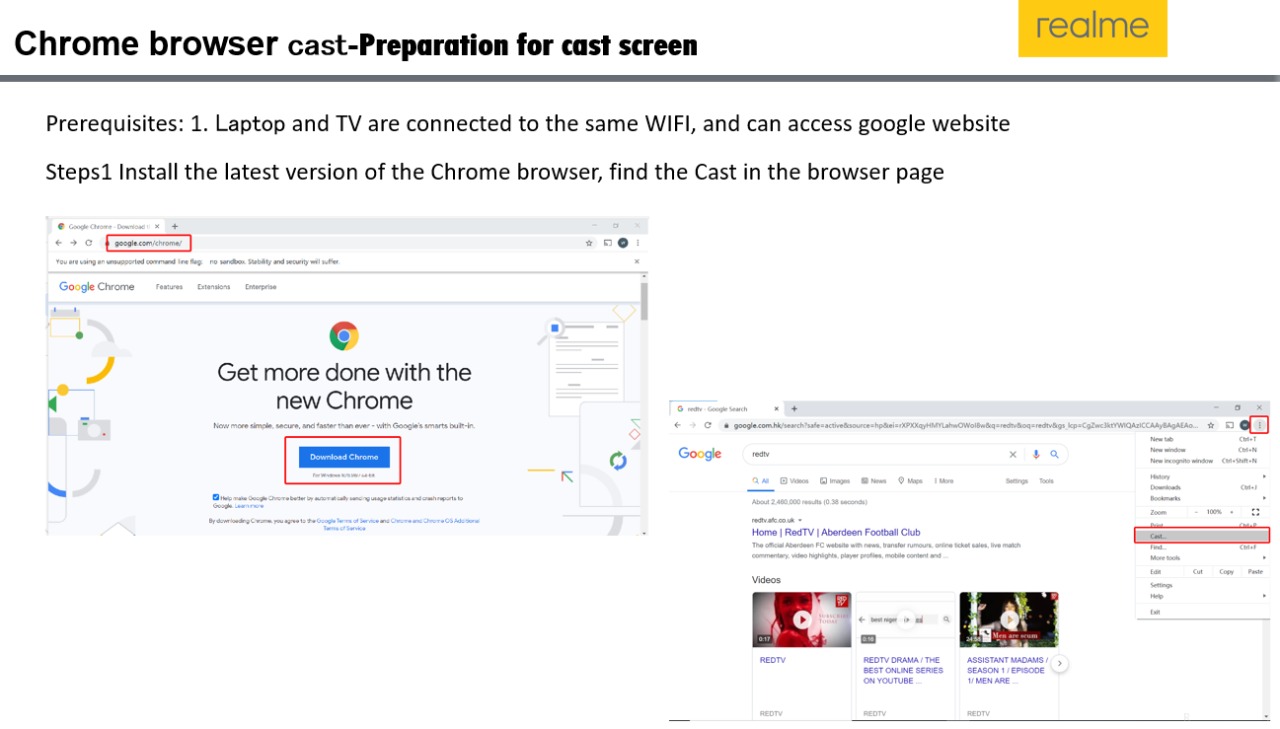Image resolution: width=1280 pixels, height=729 pixels.
Task: Open dropdown arrow beside redtv.afc.co.uk
Action: (x=800, y=520)
